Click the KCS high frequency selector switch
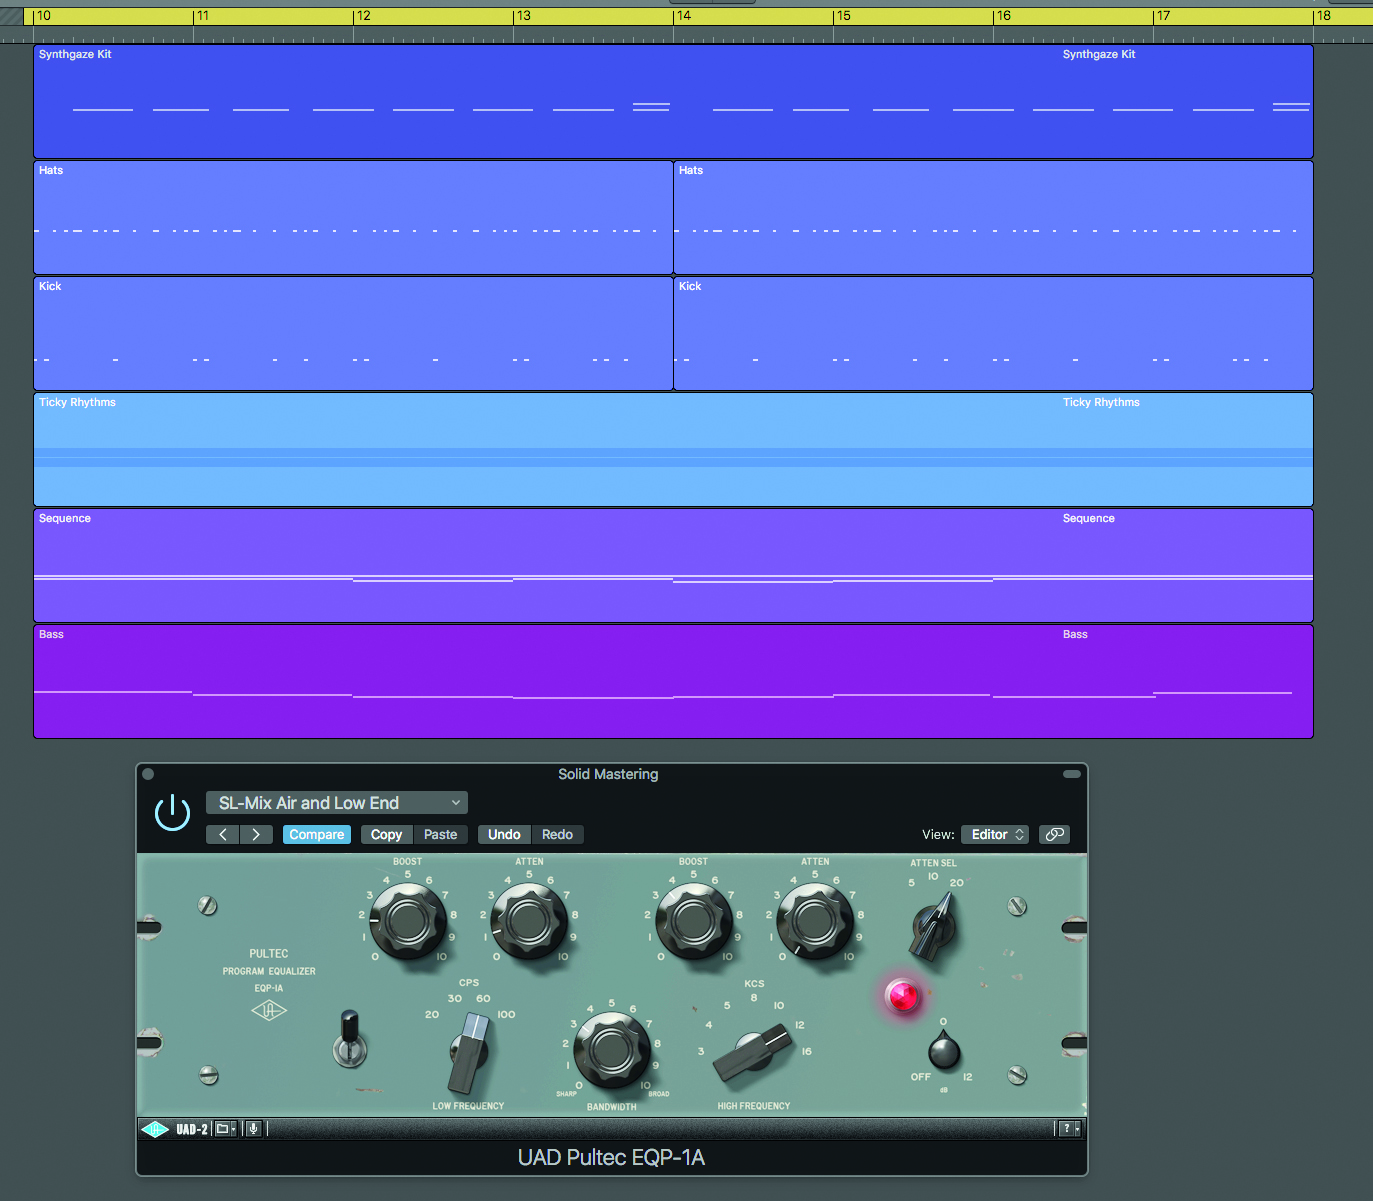1373x1201 pixels. 752,1052
